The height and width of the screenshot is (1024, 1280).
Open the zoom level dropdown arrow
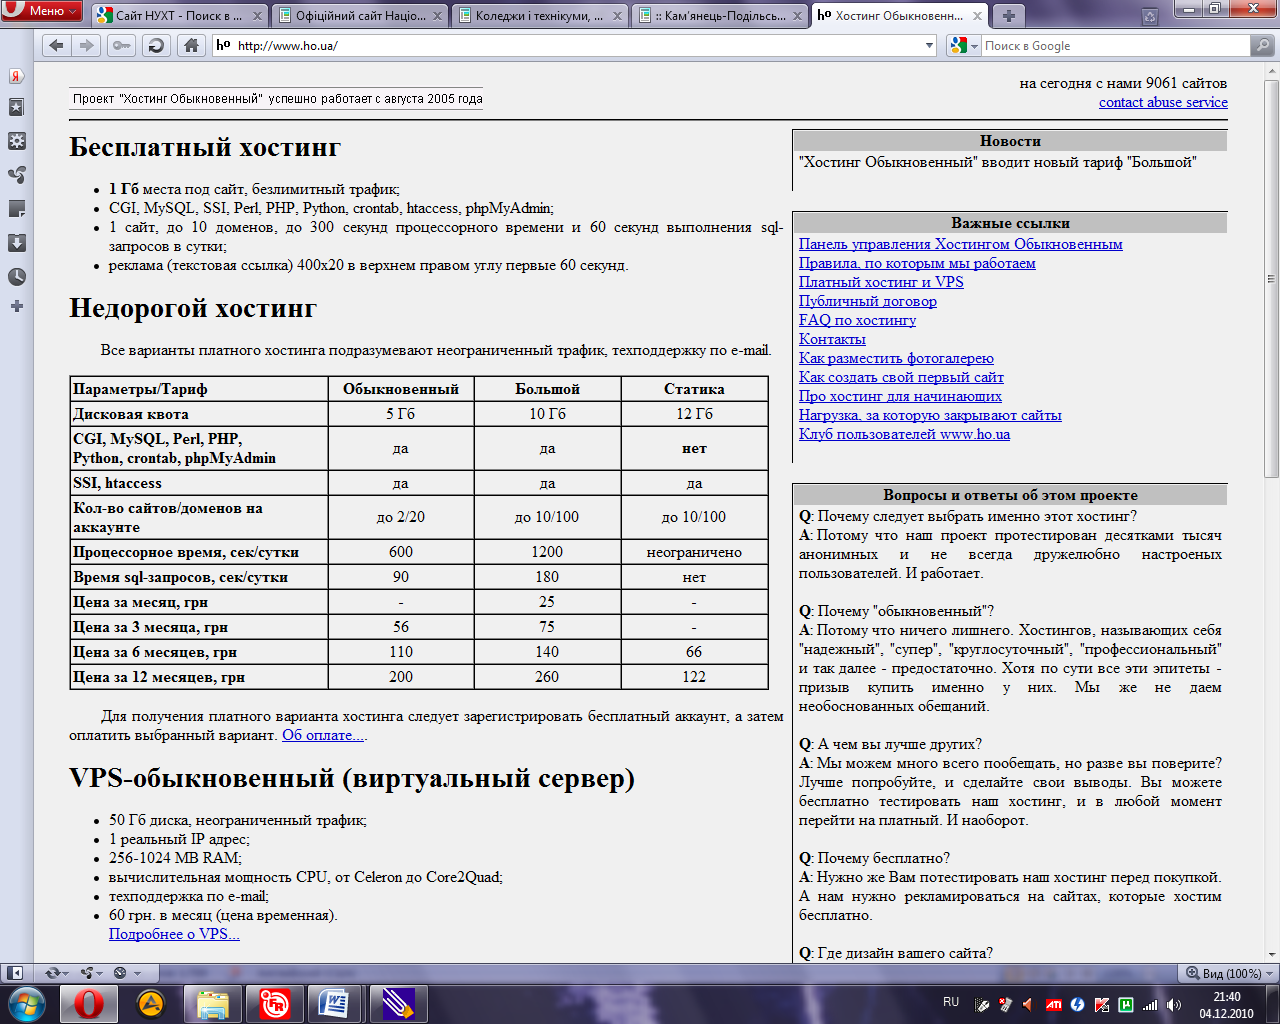(x=1269, y=973)
